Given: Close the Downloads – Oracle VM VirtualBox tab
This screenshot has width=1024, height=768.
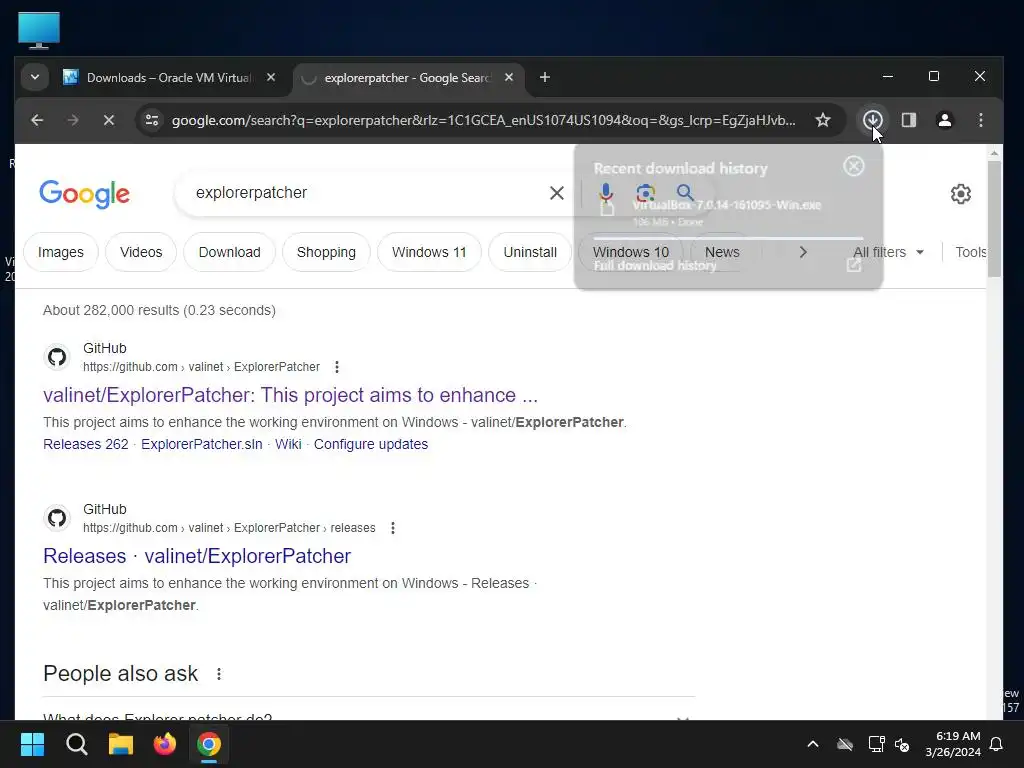Looking at the screenshot, I should [x=271, y=78].
